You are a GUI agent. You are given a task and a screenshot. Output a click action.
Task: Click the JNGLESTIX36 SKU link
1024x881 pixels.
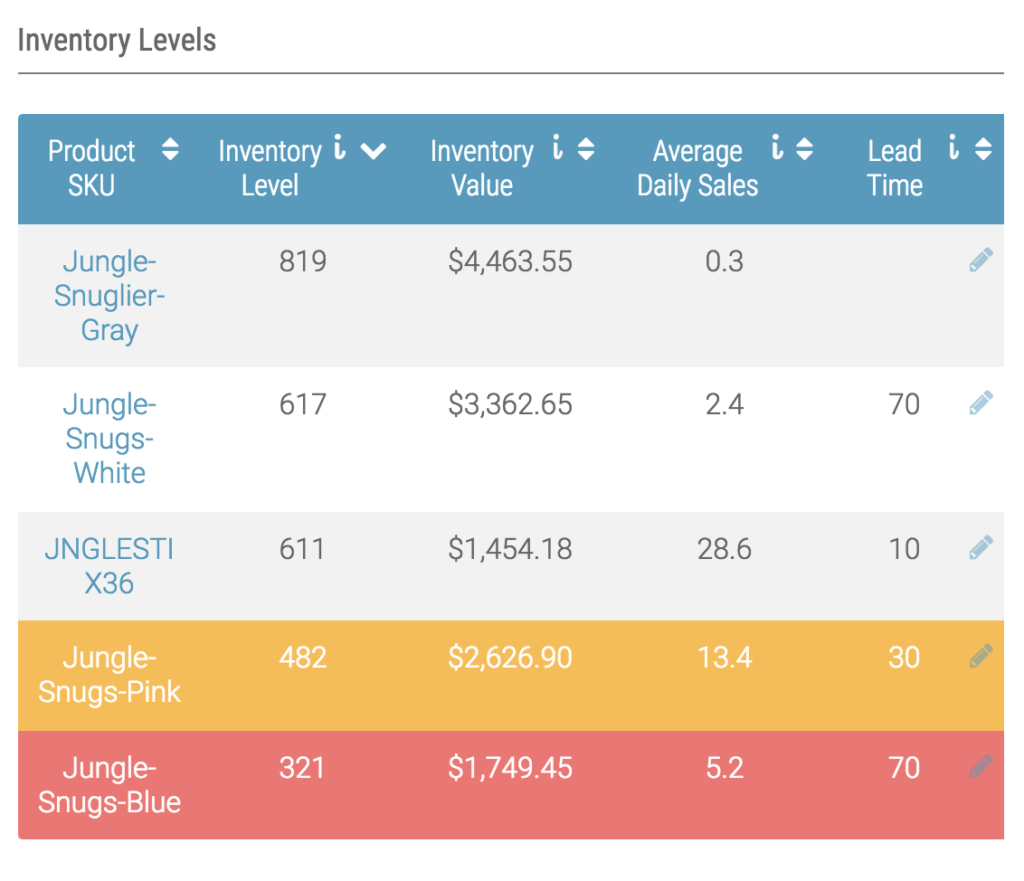pyautogui.click(x=109, y=565)
